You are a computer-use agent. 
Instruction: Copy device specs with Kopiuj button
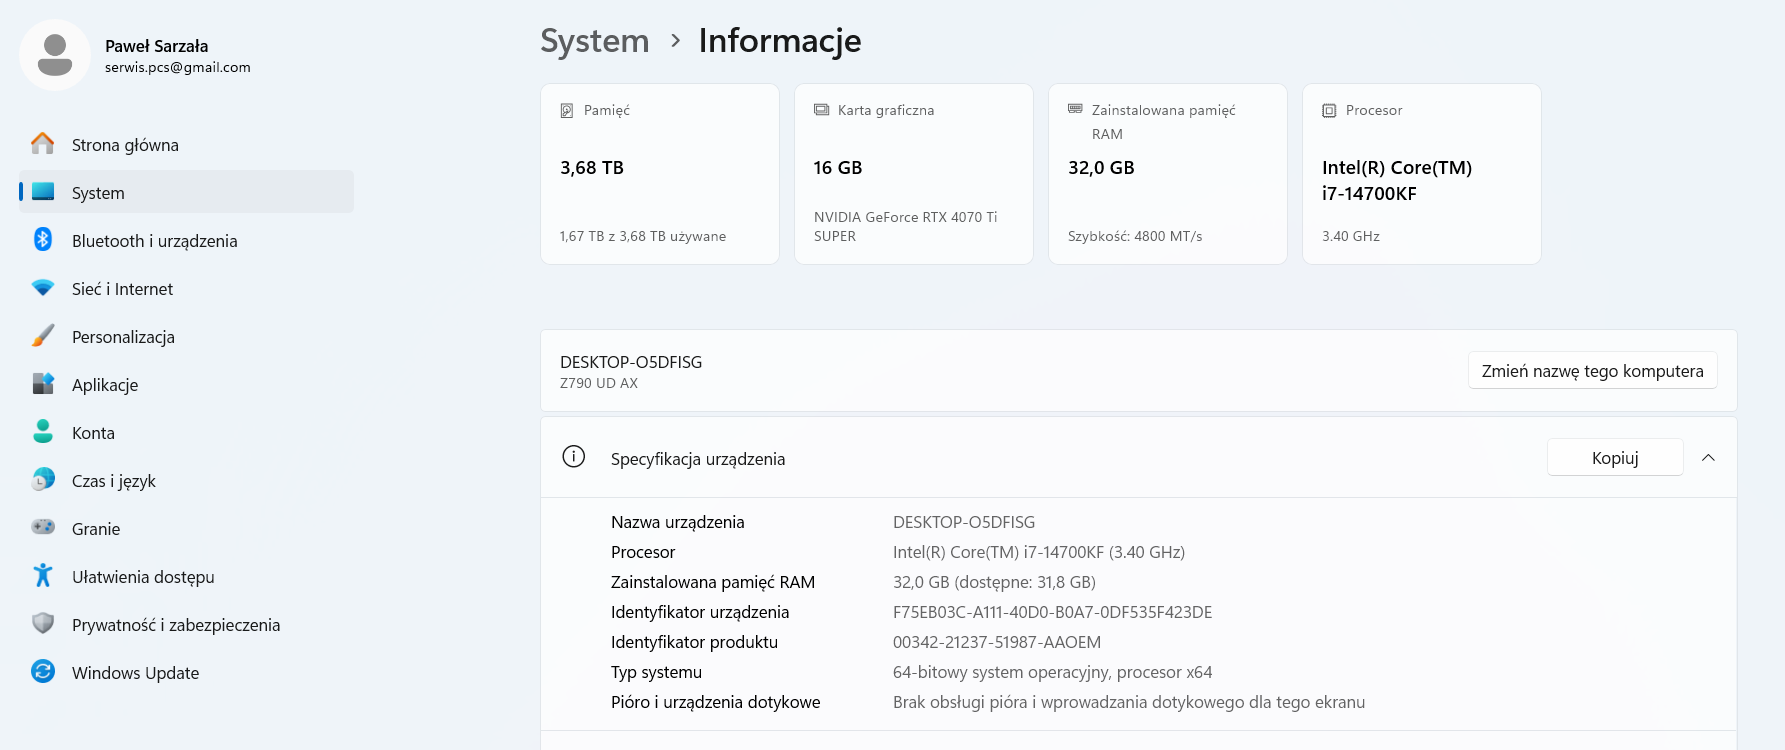click(1614, 458)
